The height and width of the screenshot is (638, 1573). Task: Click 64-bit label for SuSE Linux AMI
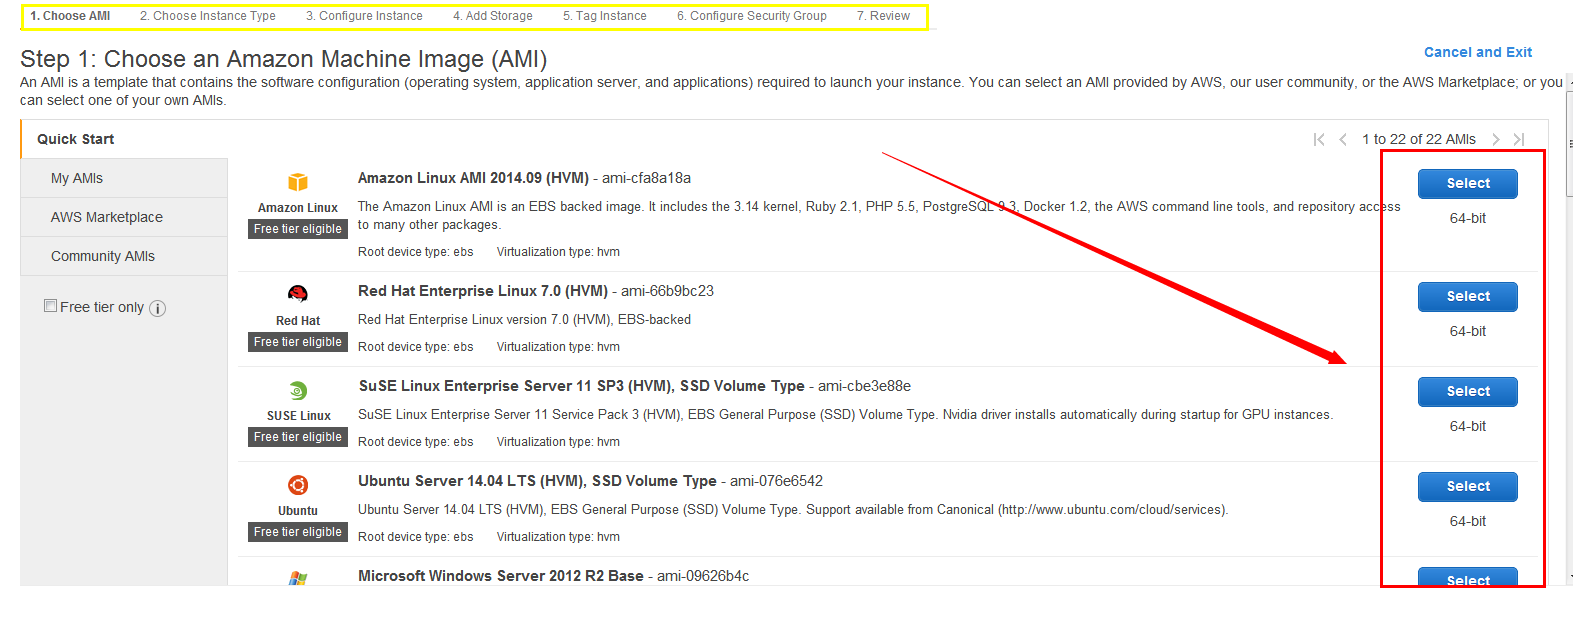coord(1468,426)
